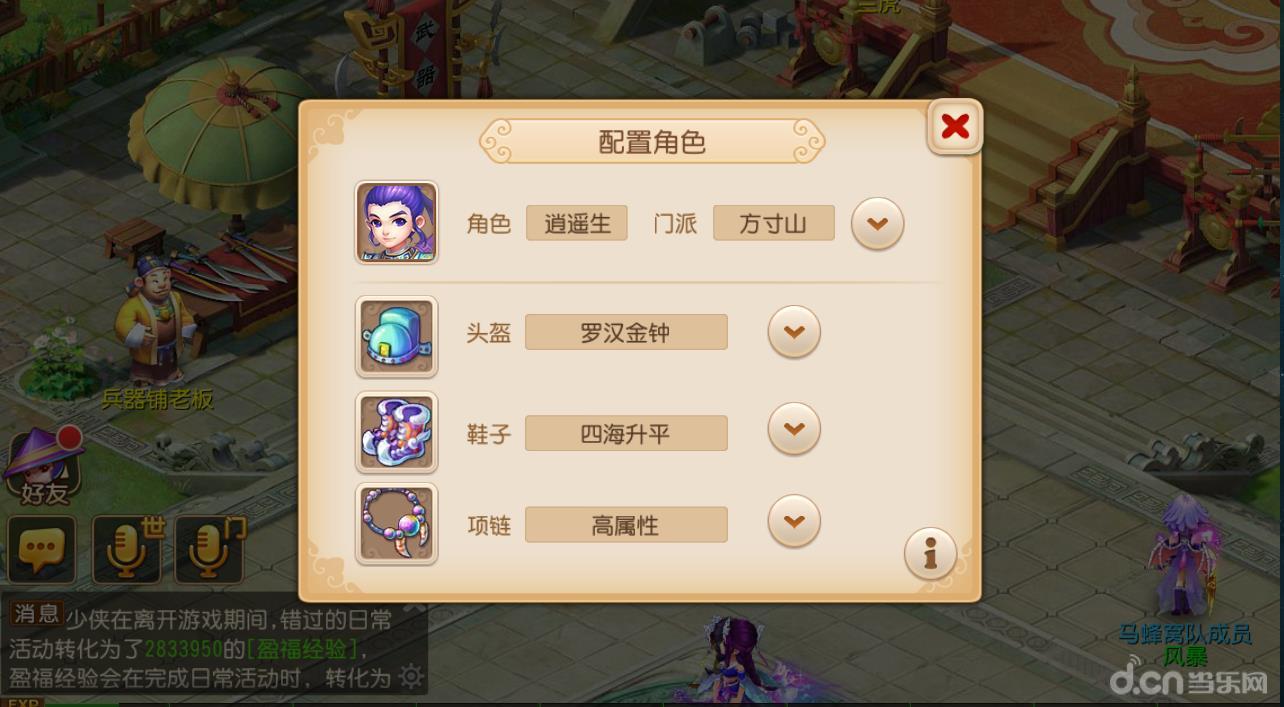Open the chat speech bubble icon
Screen dimensions: 1284x707
pos(41,549)
